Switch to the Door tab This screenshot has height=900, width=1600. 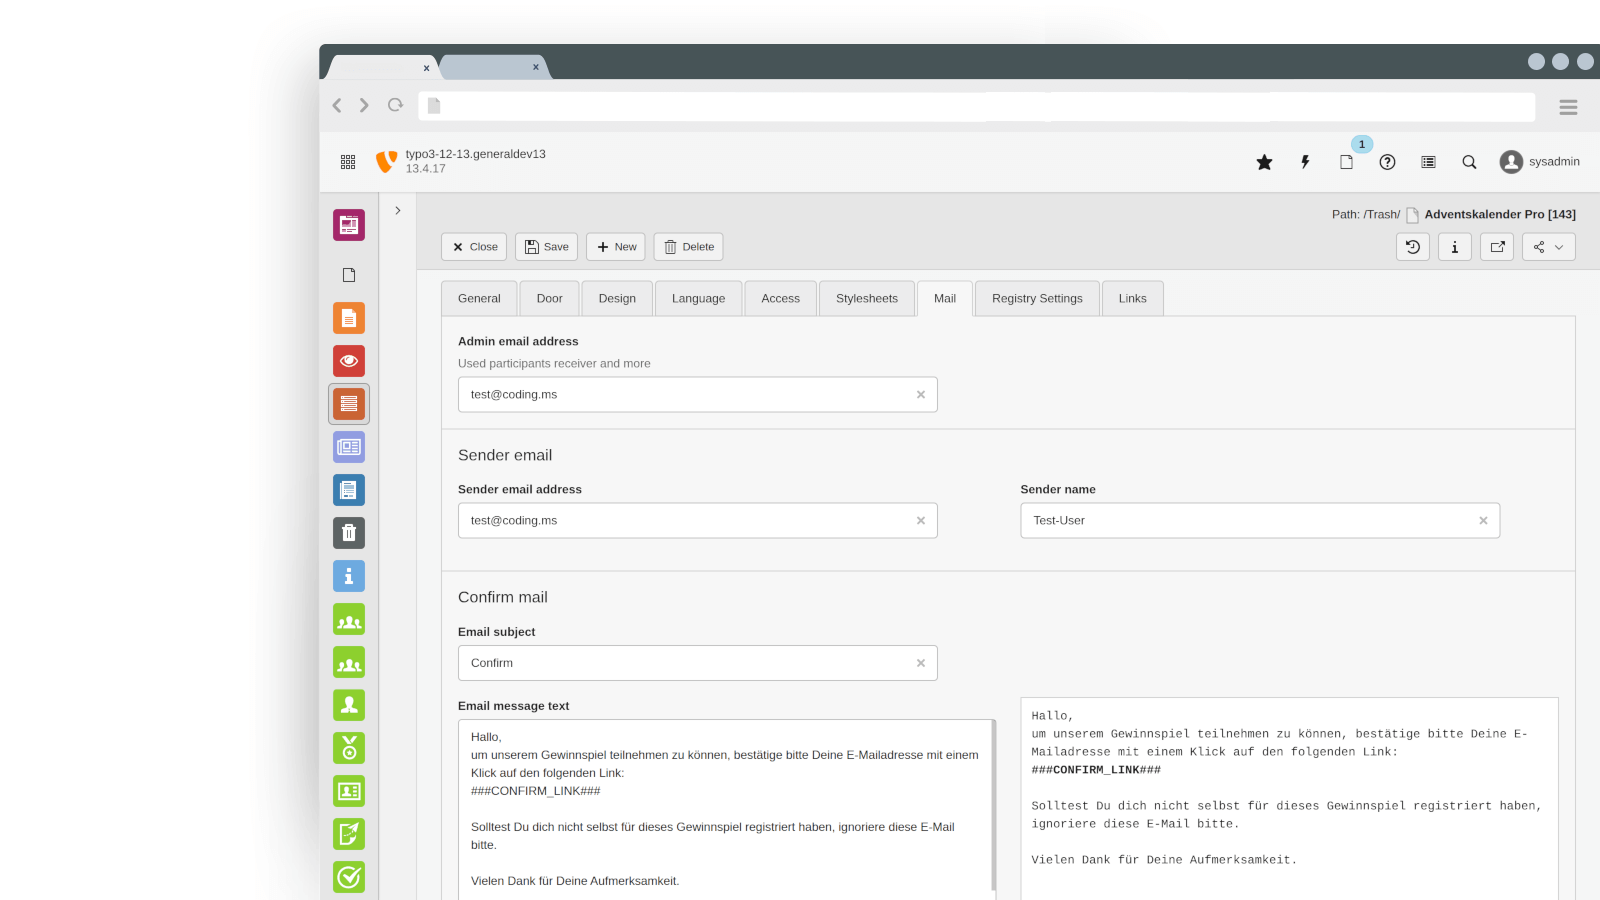549,299
